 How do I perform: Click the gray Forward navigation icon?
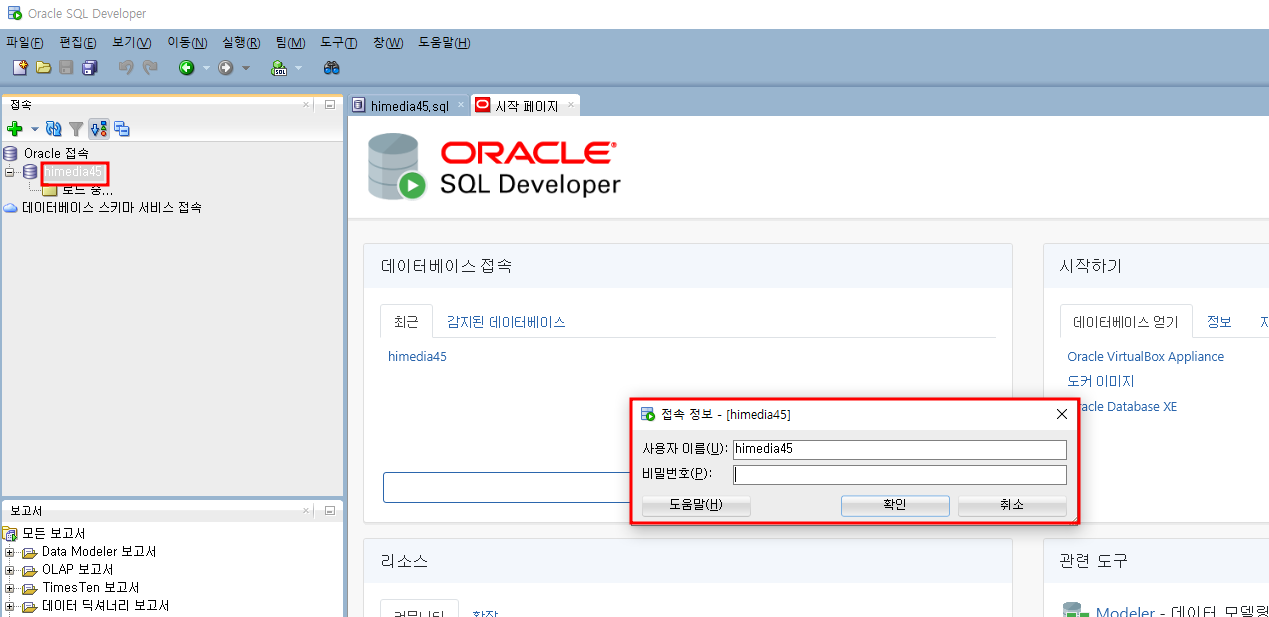point(225,68)
